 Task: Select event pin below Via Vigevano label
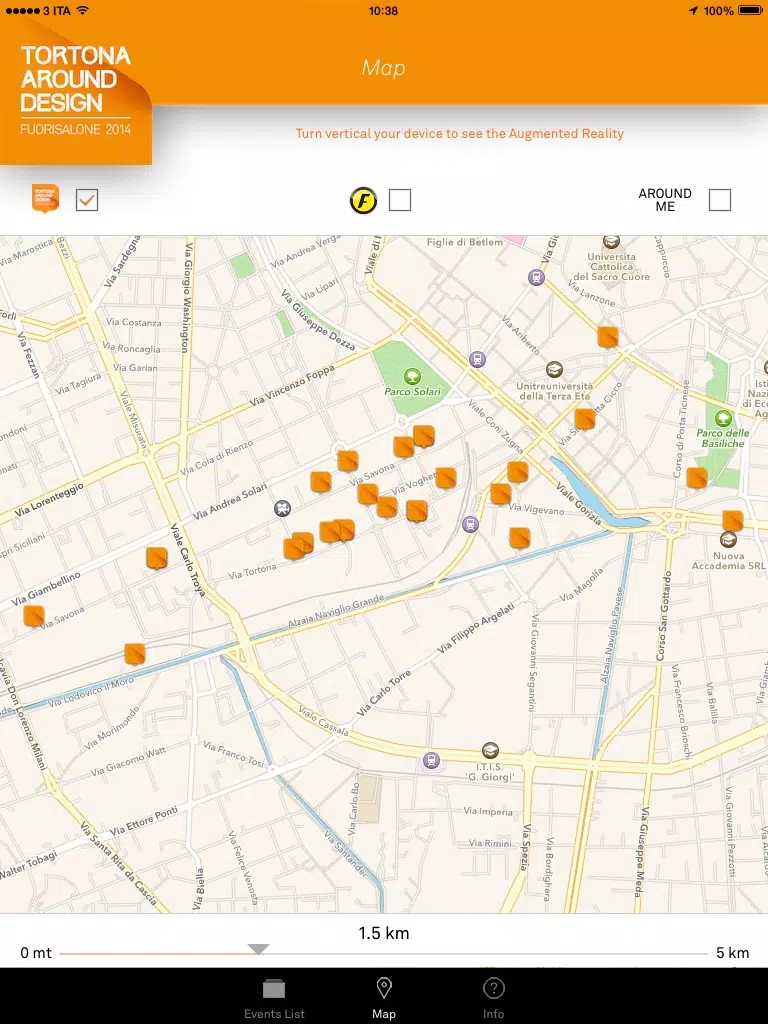coord(520,538)
